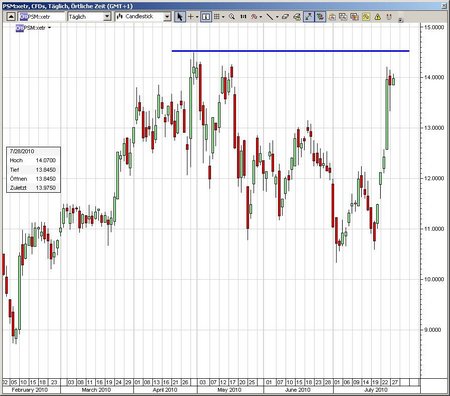Click the print chart icon
450x396 pixels.
[x=297, y=16]
